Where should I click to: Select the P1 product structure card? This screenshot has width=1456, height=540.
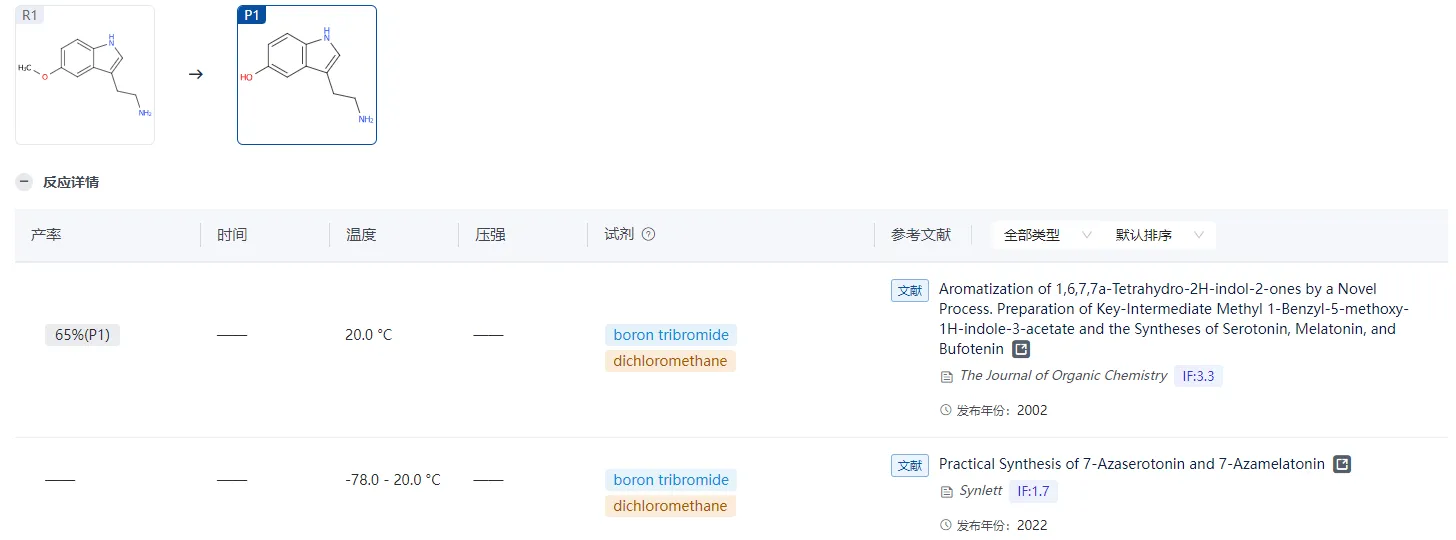click(x=307, y=75)
